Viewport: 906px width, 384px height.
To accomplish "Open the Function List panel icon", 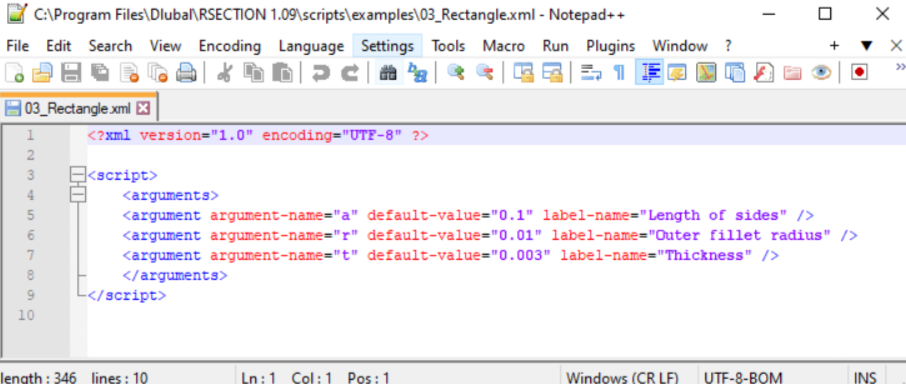I will [763, 73].
